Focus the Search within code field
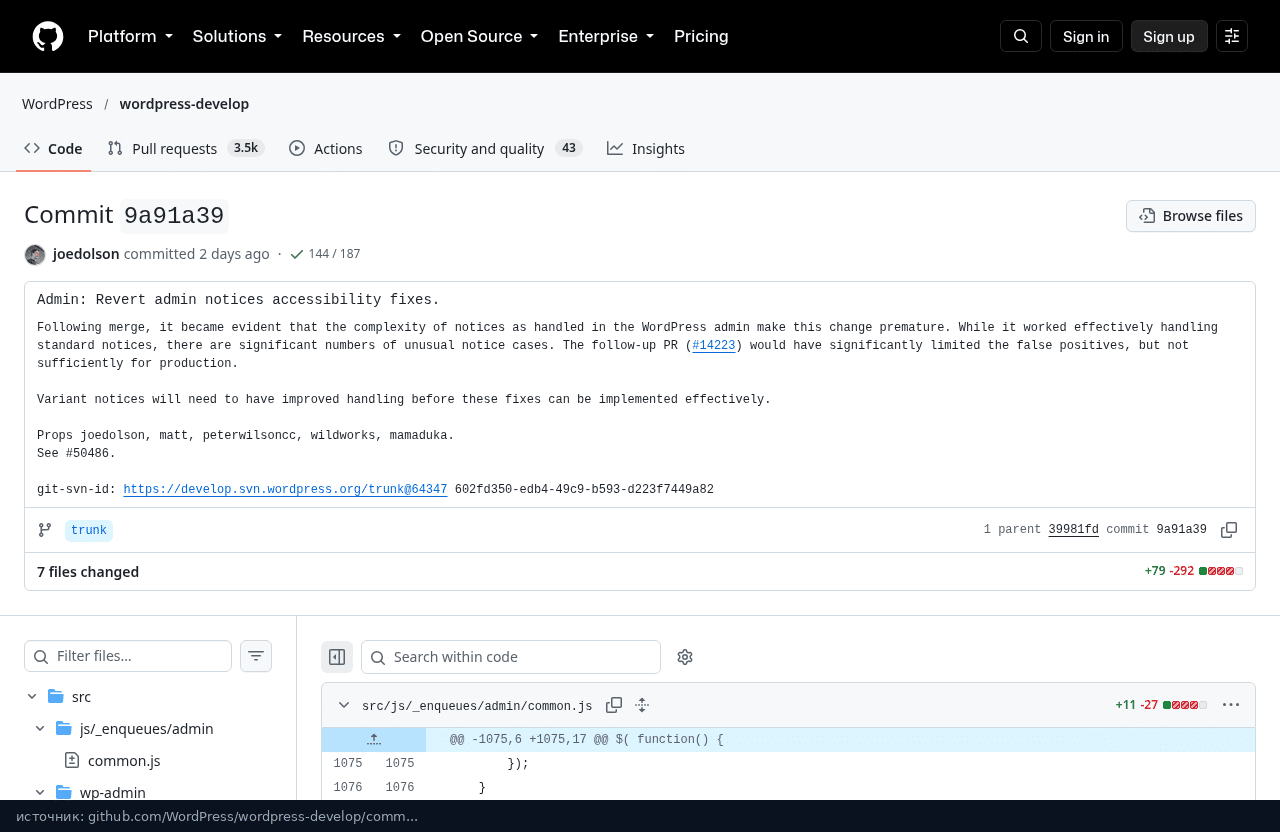 coord(511,657)
